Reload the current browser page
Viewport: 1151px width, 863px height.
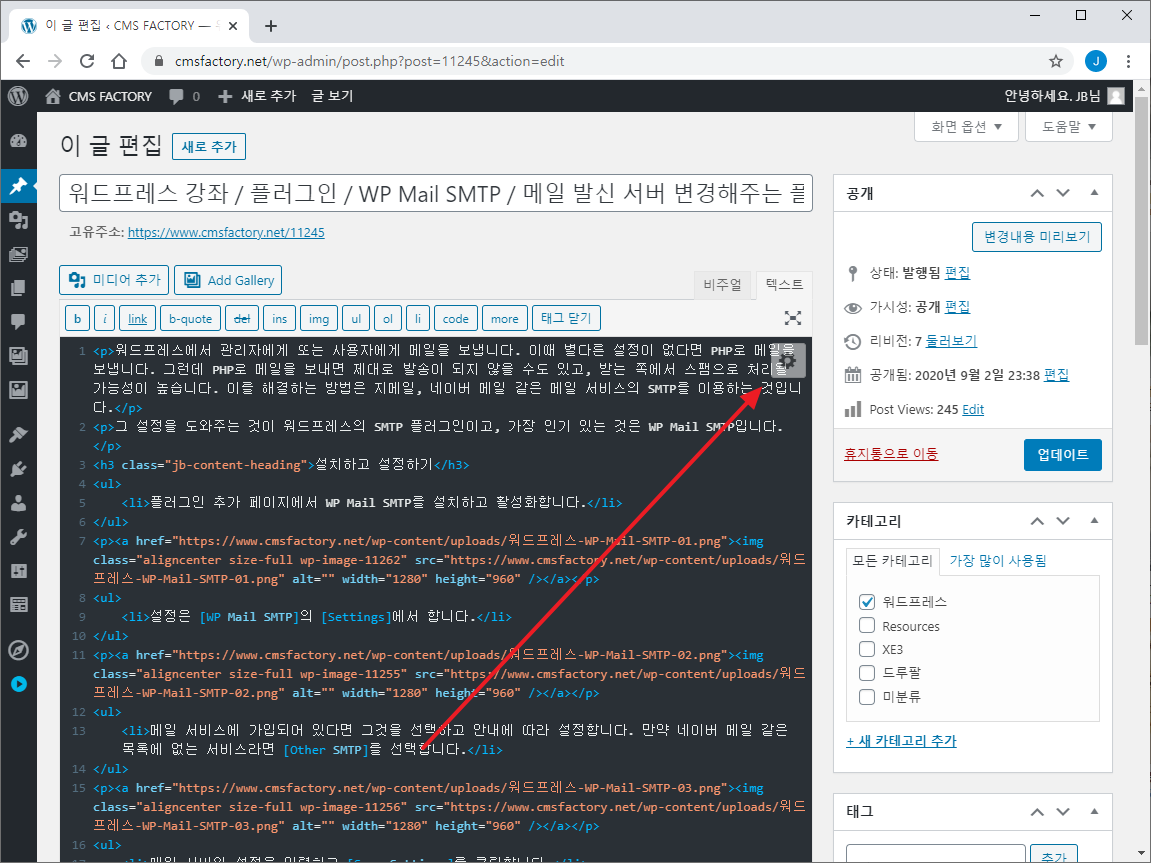(x=87, y=61)
